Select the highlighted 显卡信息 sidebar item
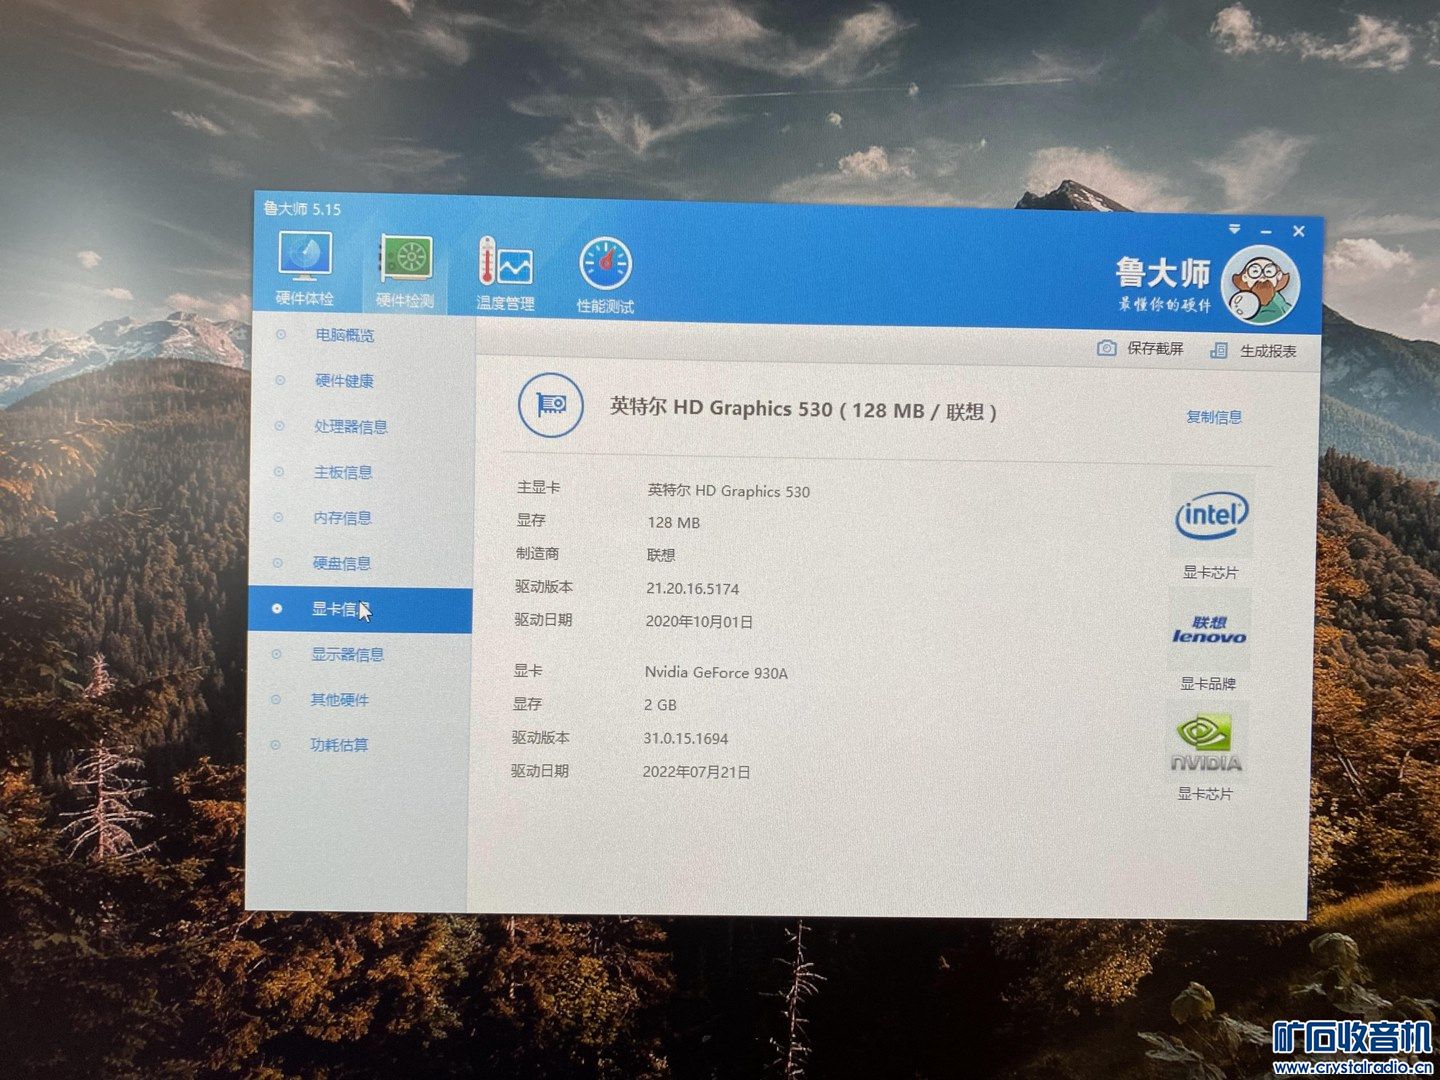 click(360, 610)
